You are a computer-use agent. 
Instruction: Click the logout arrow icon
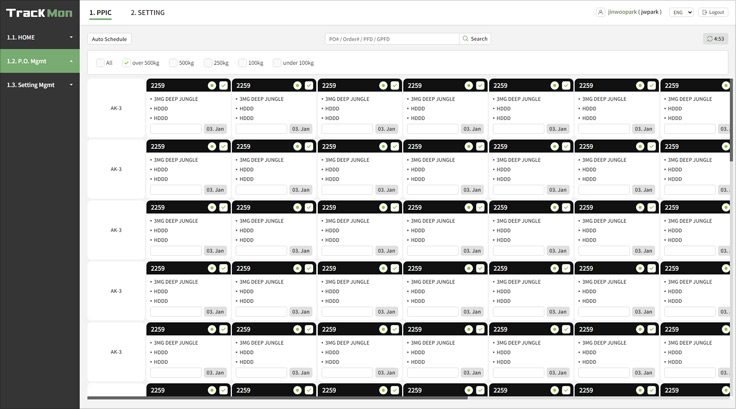tap(705, 12)
